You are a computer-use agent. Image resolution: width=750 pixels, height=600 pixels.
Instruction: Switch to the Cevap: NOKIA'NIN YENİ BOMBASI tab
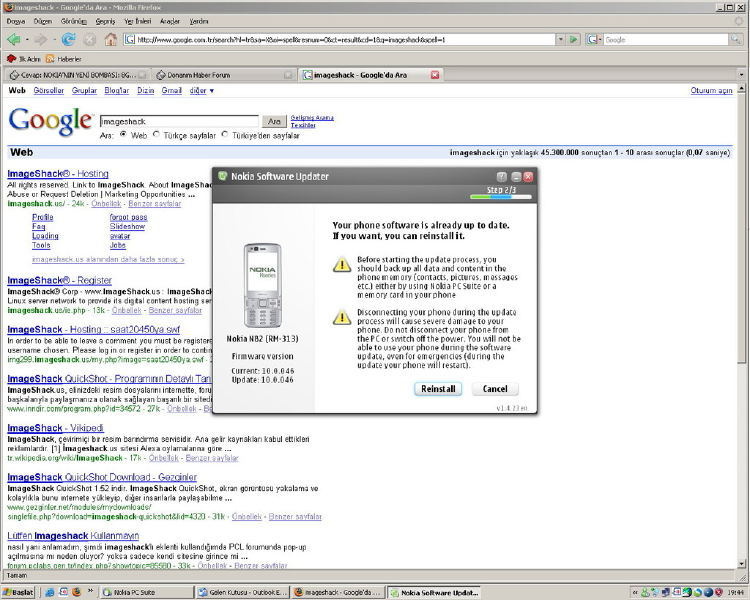(77, 75)
